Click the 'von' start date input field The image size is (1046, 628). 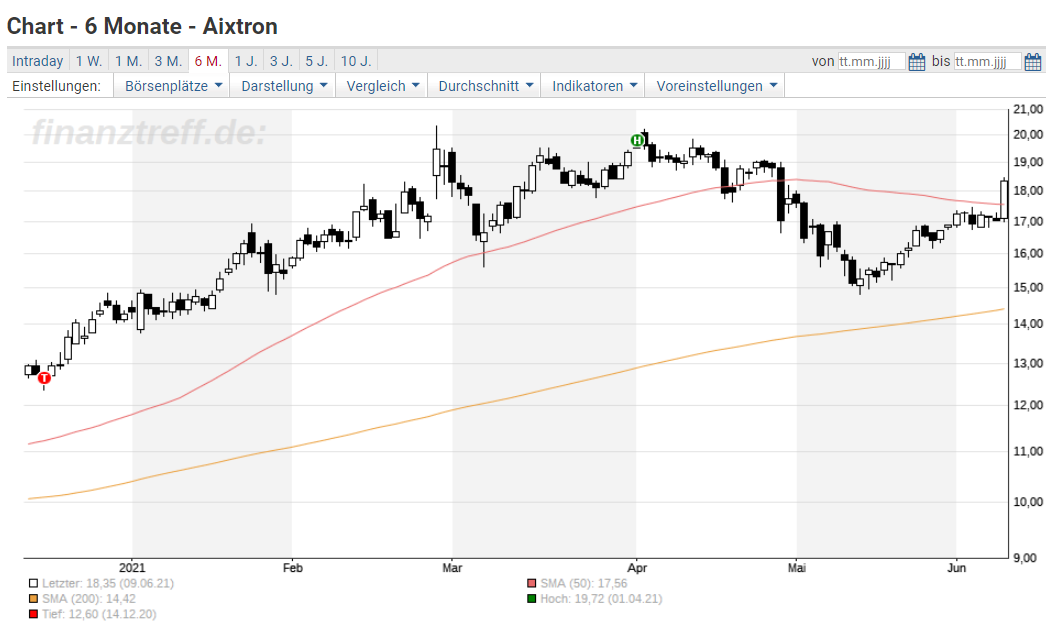872,62
